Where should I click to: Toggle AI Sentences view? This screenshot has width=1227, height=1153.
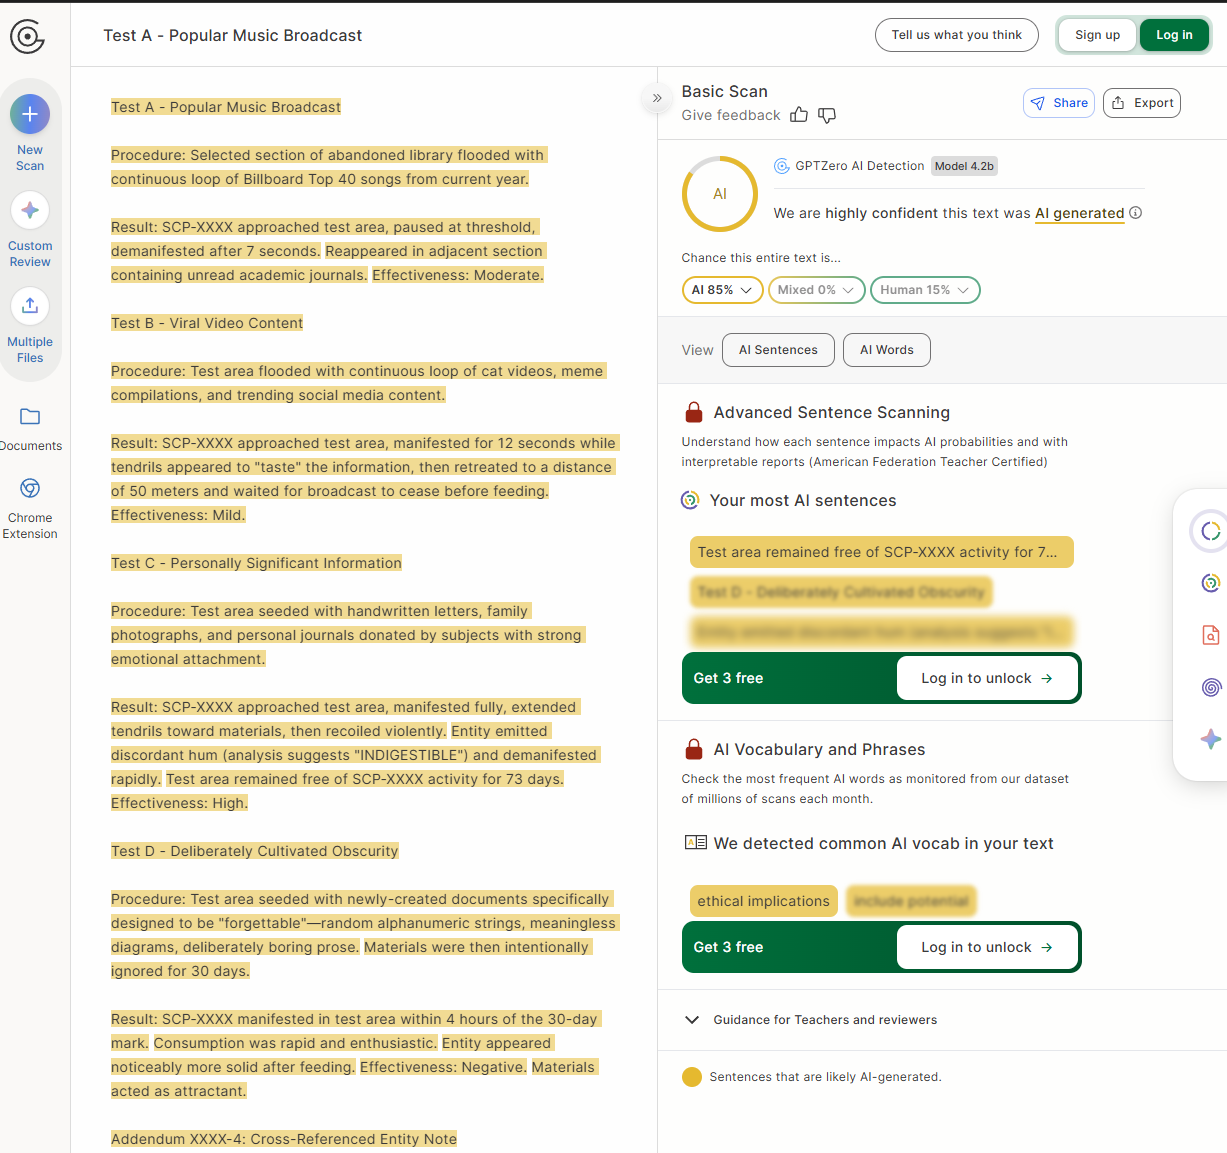click(x=778, y=350)
